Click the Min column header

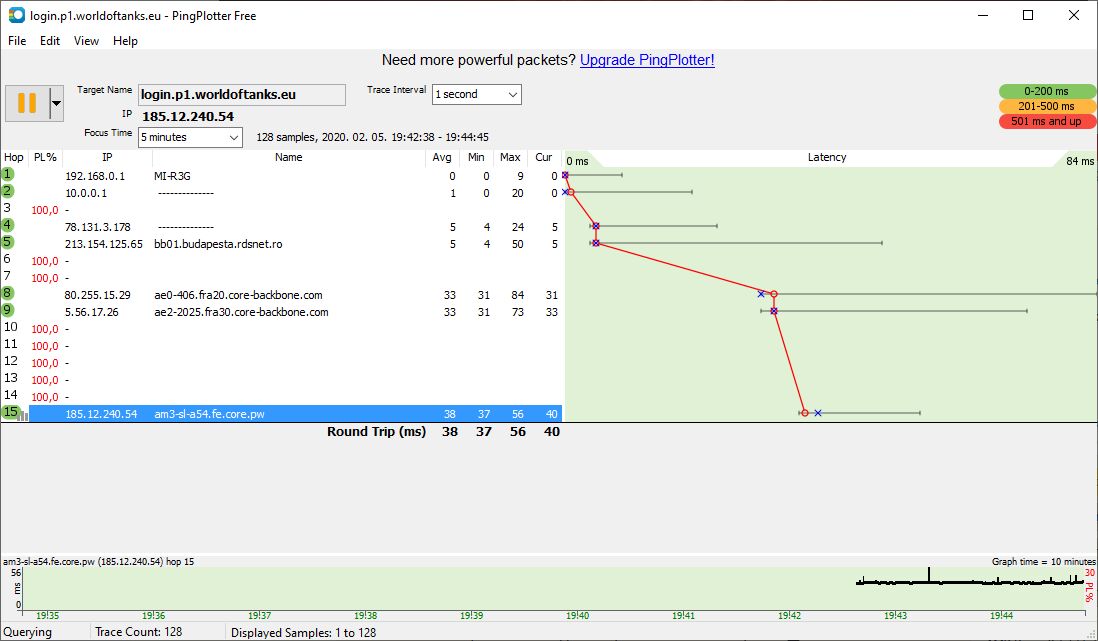(x=476, y=157)
